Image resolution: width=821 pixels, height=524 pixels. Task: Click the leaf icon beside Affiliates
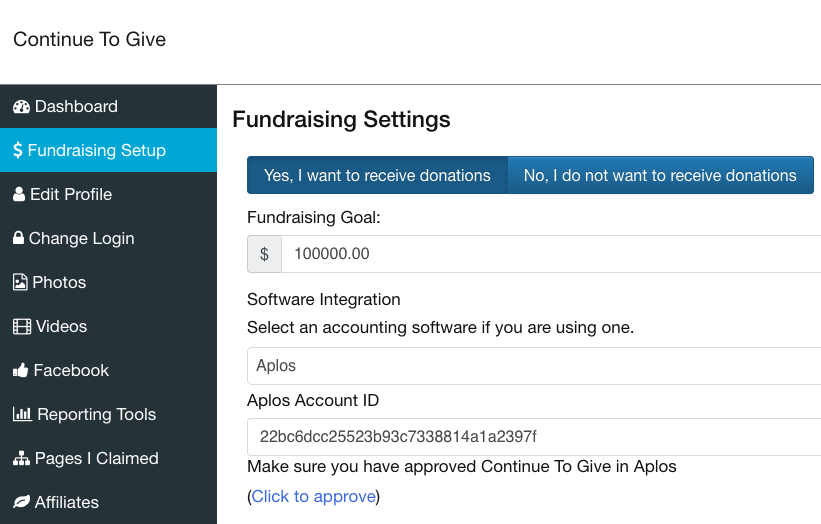21,502
